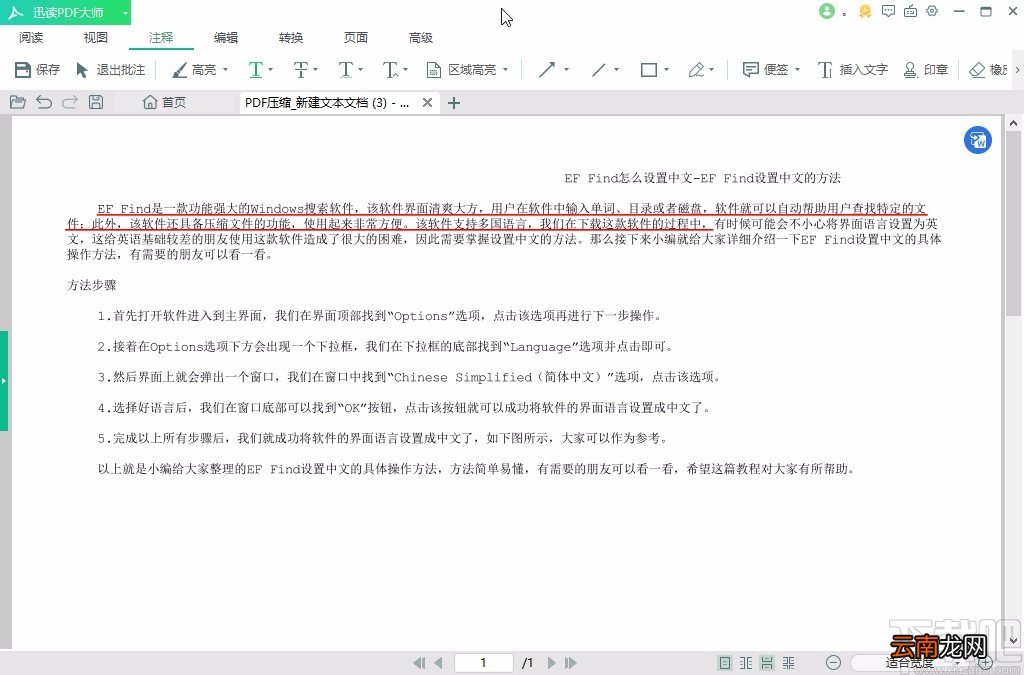Viewport: 1024px width, 675px height.
Task: Select the pencil freehand tool
Action: 696,69
